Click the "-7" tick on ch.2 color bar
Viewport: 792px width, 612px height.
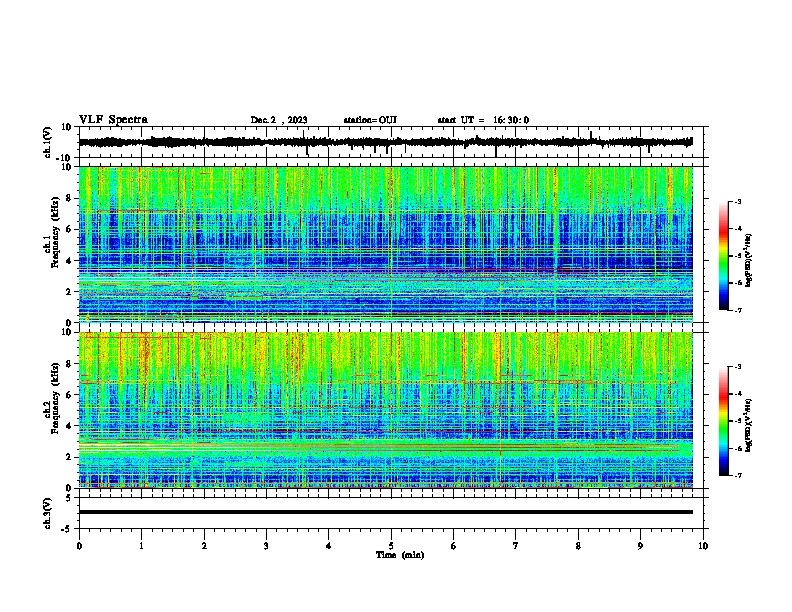point(738,475)
